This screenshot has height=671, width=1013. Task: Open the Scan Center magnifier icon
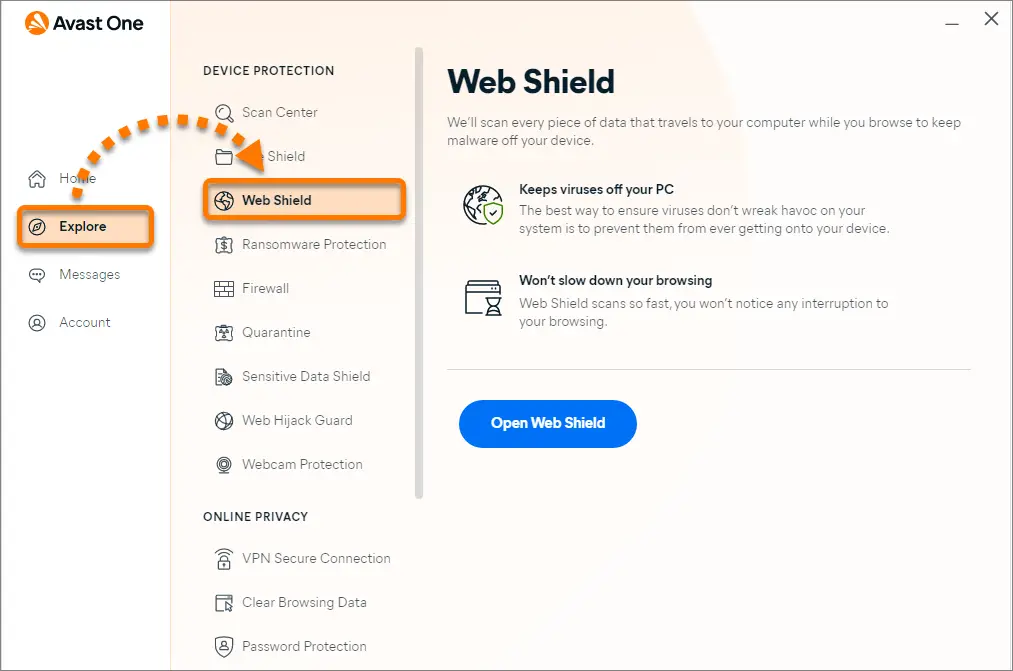[224, 113]
